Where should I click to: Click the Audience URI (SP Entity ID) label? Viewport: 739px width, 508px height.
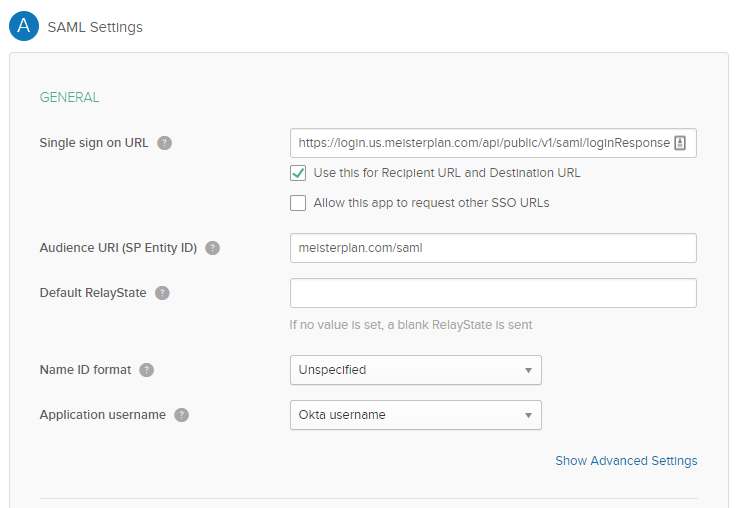[118, 248]
